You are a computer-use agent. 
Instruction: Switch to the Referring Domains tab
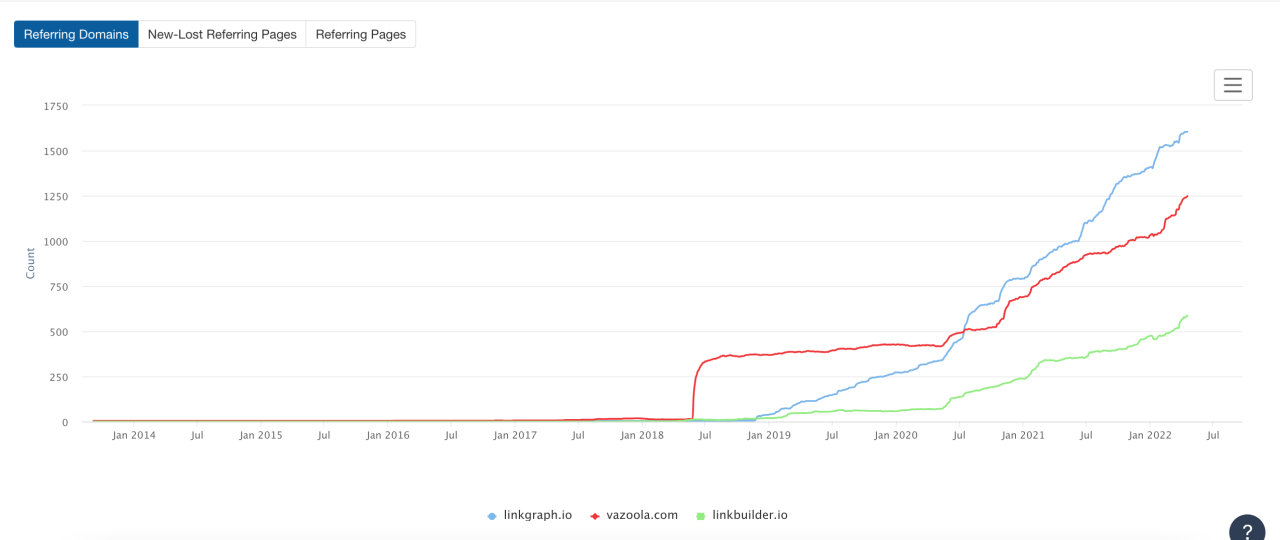point(76,34)
